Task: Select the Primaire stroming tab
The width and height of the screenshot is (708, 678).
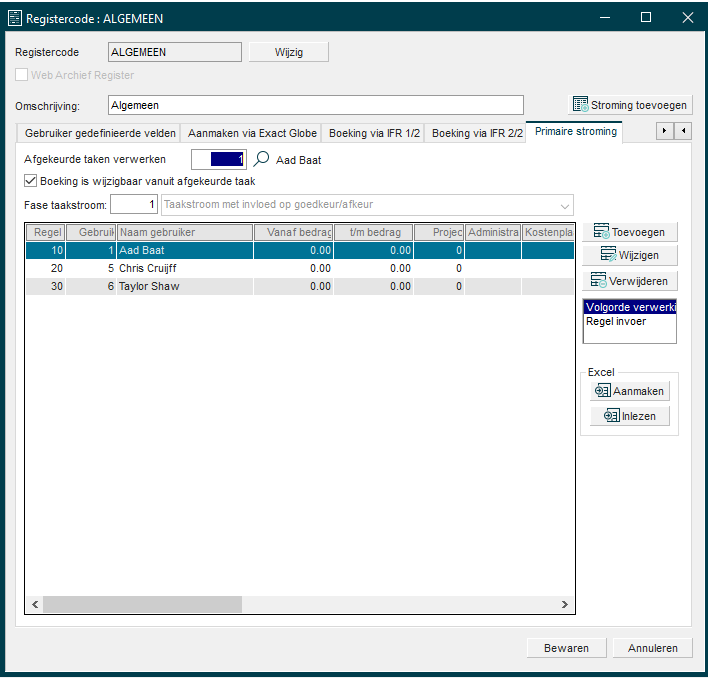Action: [575, 131]
